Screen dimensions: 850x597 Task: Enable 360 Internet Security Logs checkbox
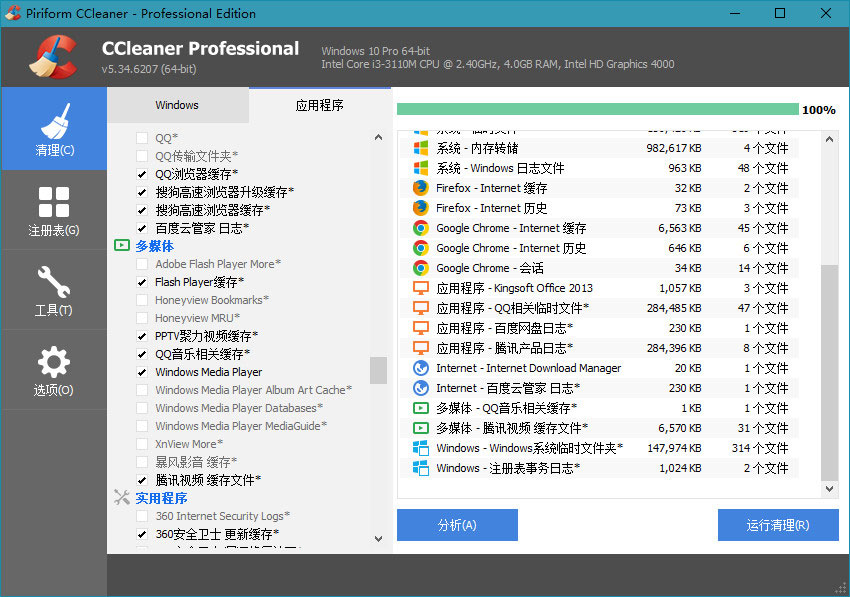[x=142, y=516]
